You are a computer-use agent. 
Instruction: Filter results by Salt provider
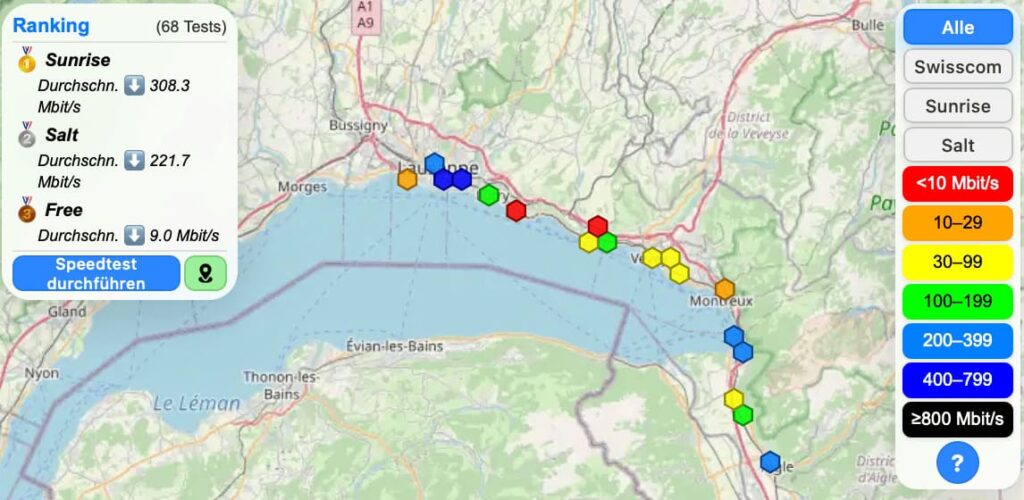[x=957, y=145]
